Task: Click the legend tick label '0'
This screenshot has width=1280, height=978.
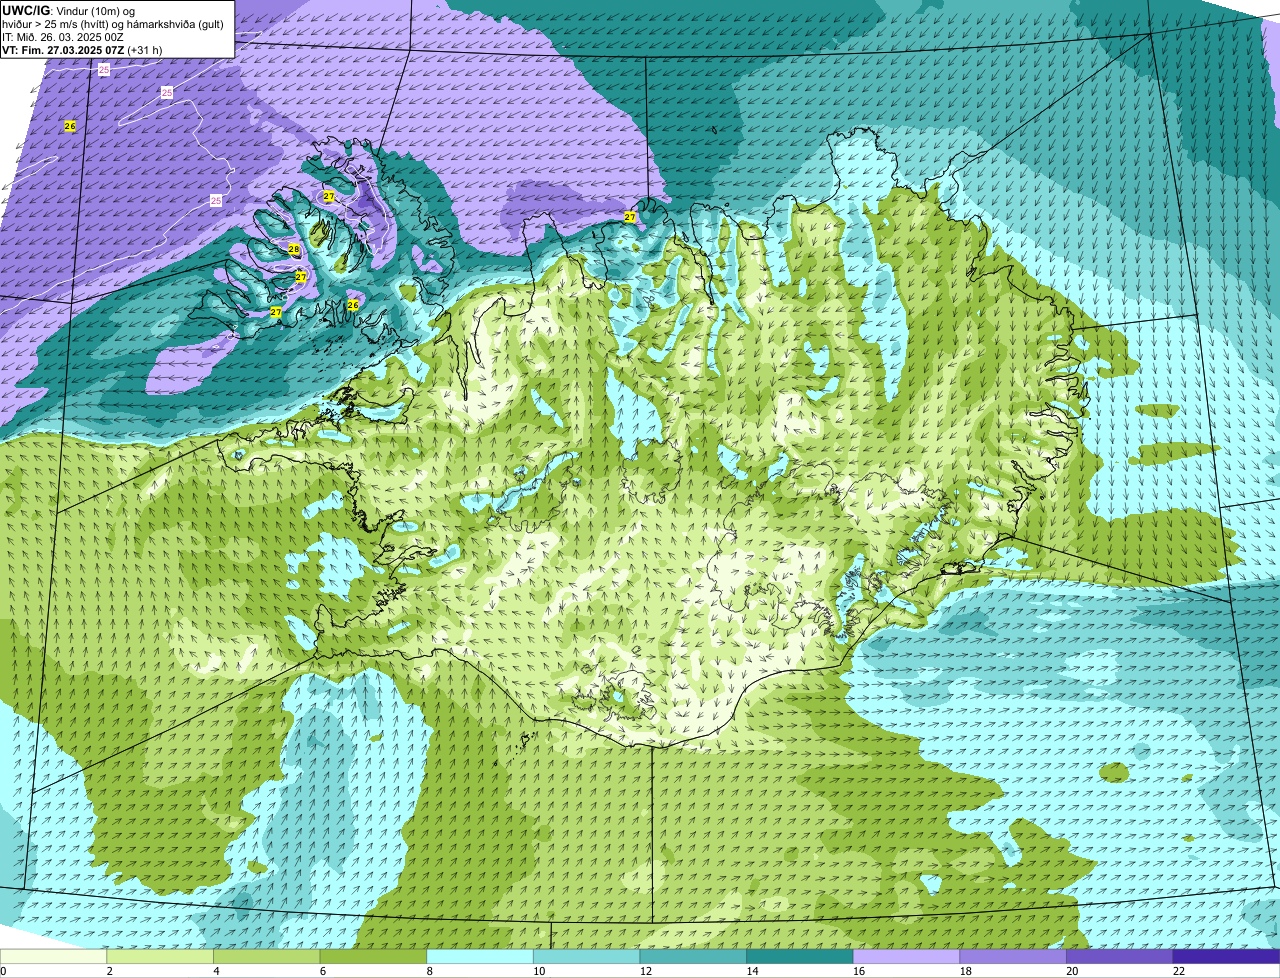Action: (x=3, y=971)
